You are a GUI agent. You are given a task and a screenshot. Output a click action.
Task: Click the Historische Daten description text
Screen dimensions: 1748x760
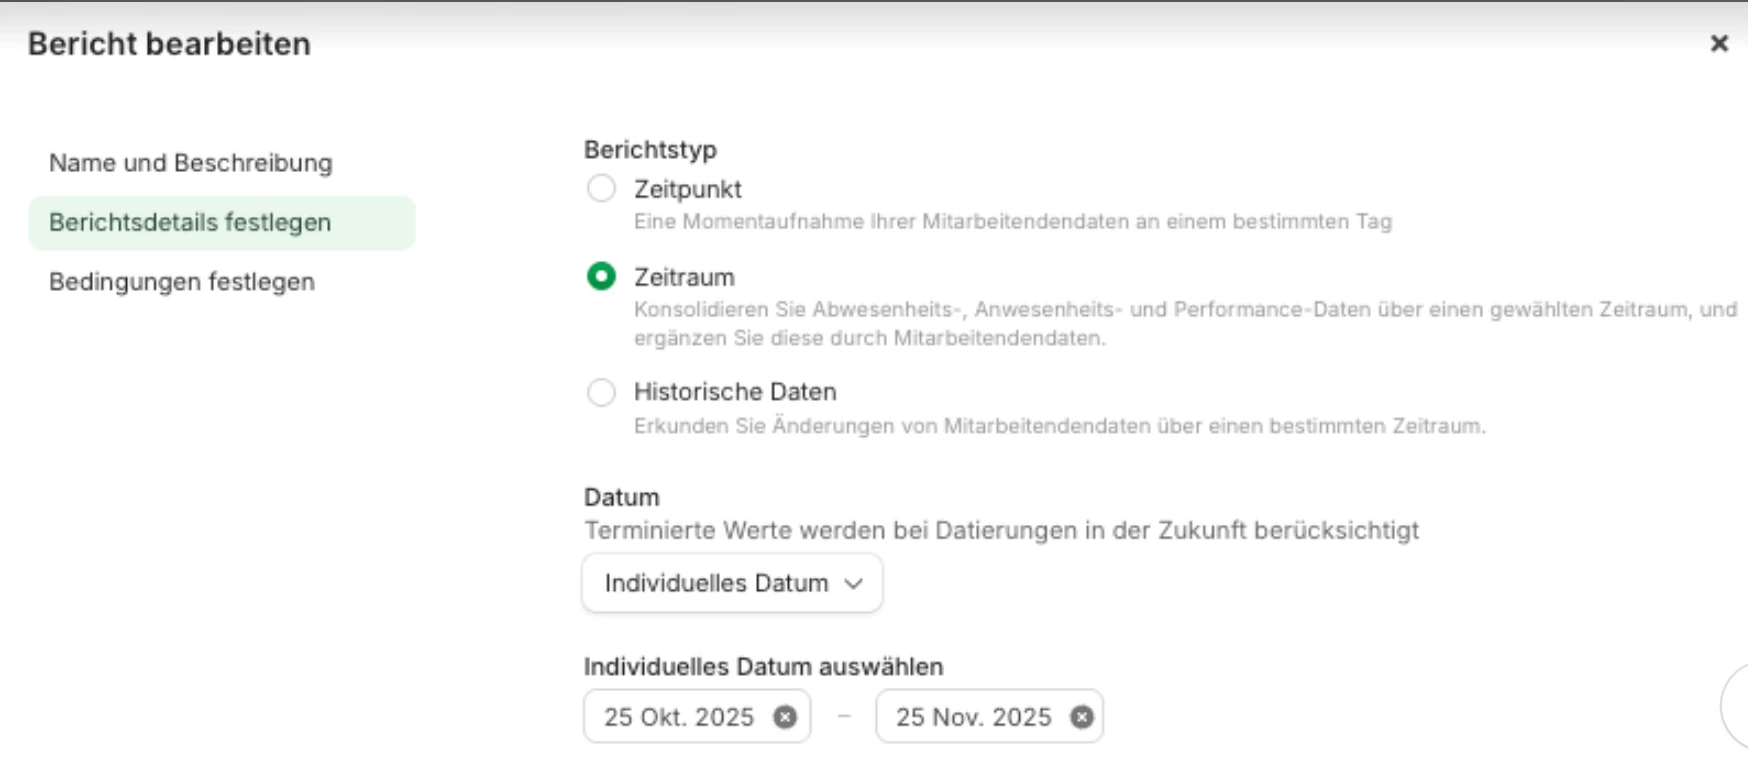coord(1059,427)
